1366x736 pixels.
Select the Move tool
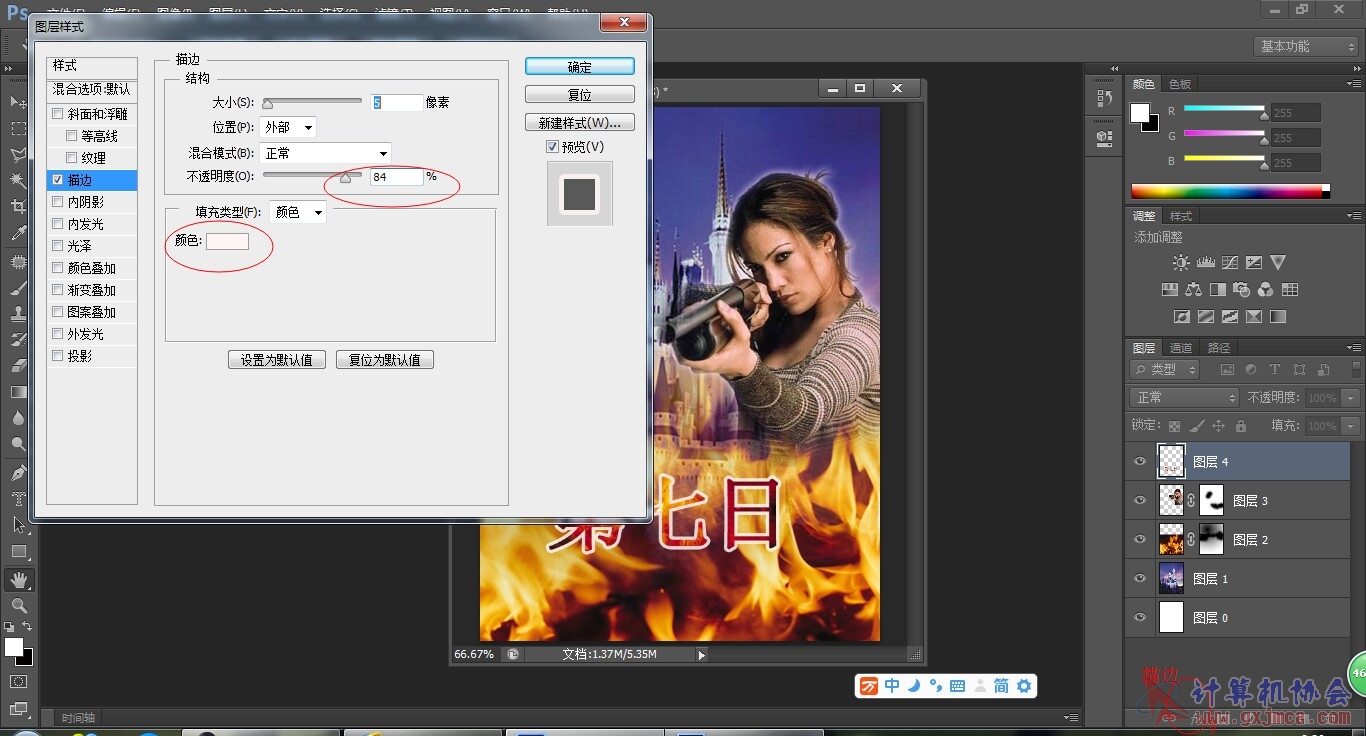17,102
